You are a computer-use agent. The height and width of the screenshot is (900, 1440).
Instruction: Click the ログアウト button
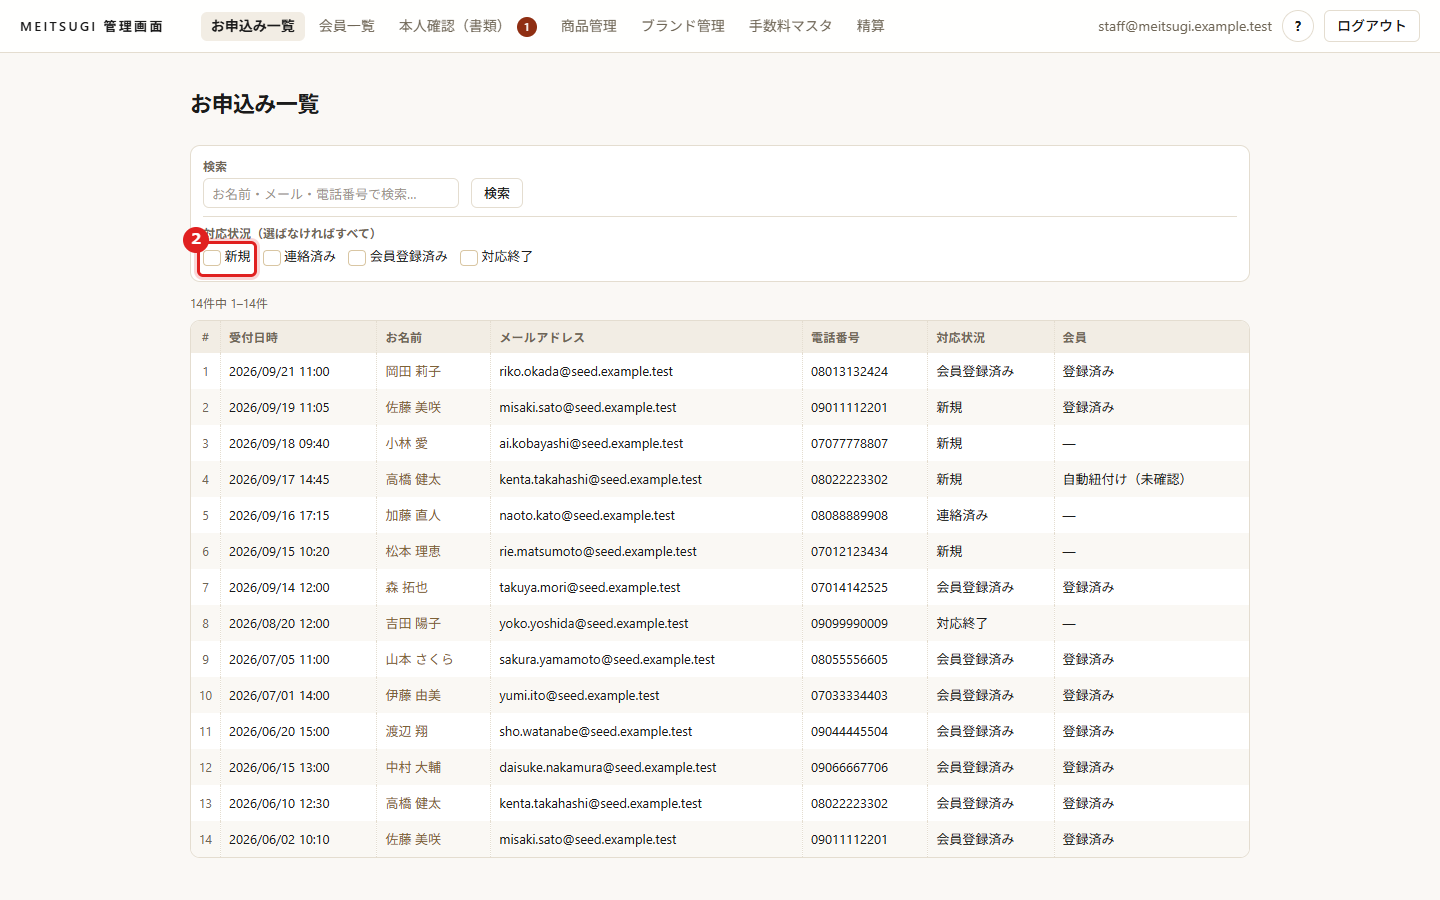[1372, 26]
